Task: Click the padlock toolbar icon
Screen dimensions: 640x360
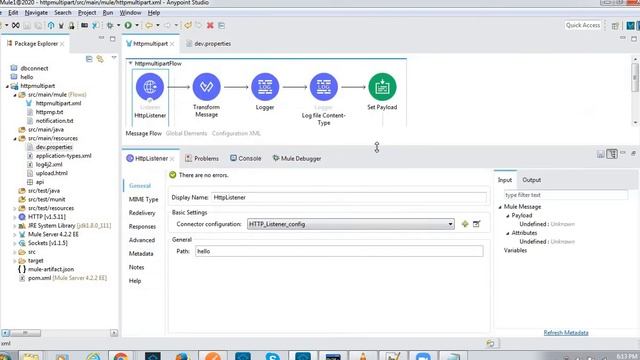Action: pos(71,26)
